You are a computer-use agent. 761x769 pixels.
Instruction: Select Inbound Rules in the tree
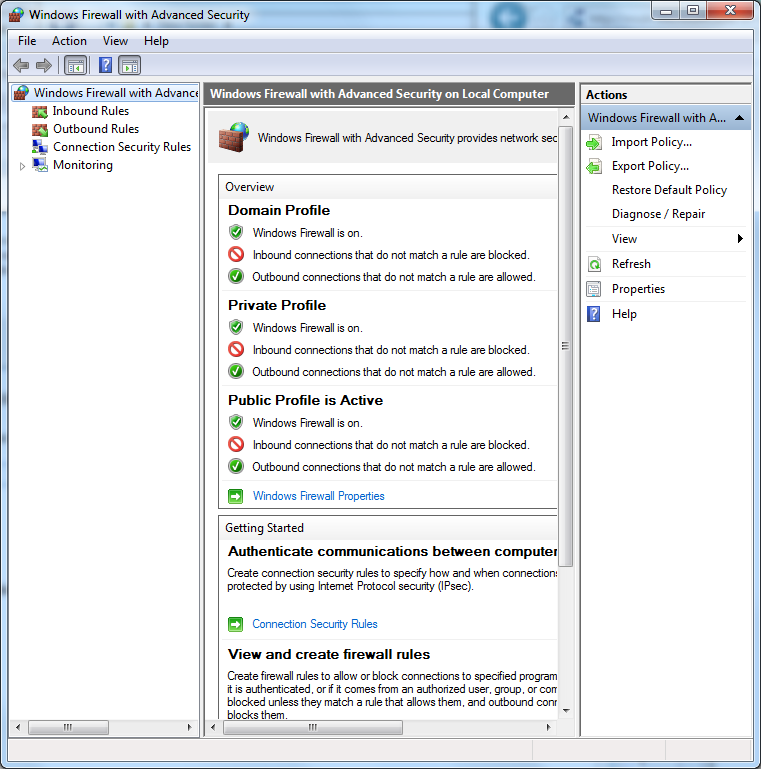coord(91,111)
